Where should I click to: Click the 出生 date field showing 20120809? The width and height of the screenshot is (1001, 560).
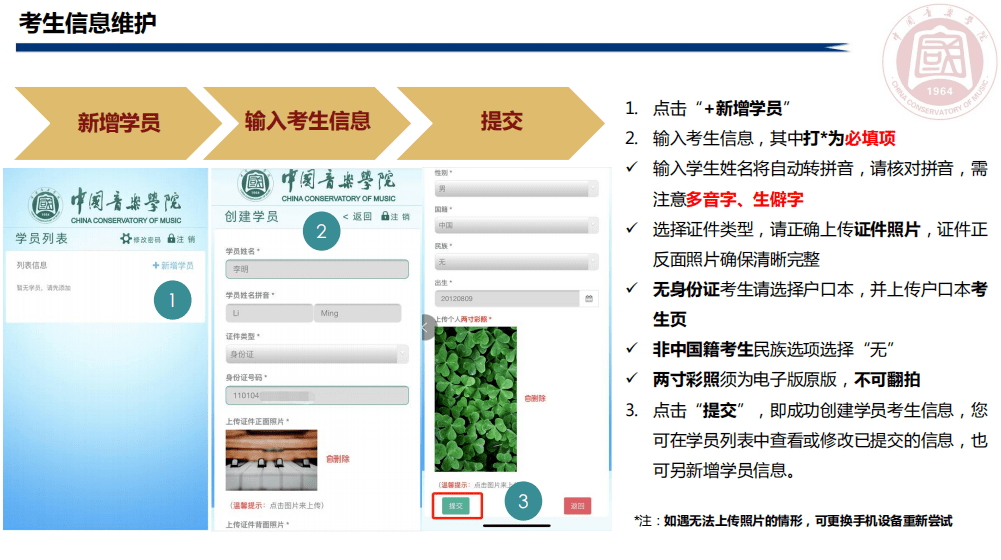coord(508,298)
